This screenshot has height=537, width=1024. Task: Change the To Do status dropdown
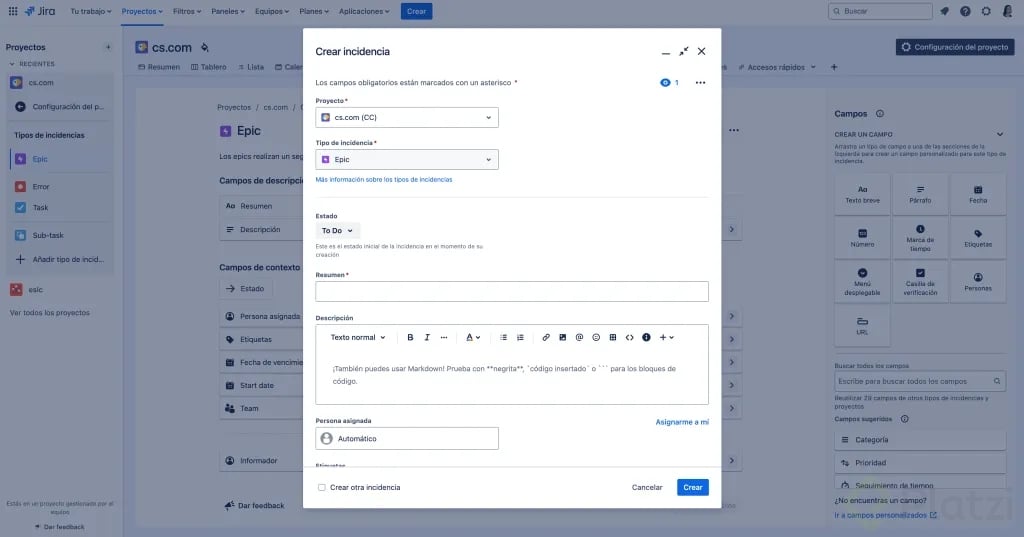click(x=337, y=231)
